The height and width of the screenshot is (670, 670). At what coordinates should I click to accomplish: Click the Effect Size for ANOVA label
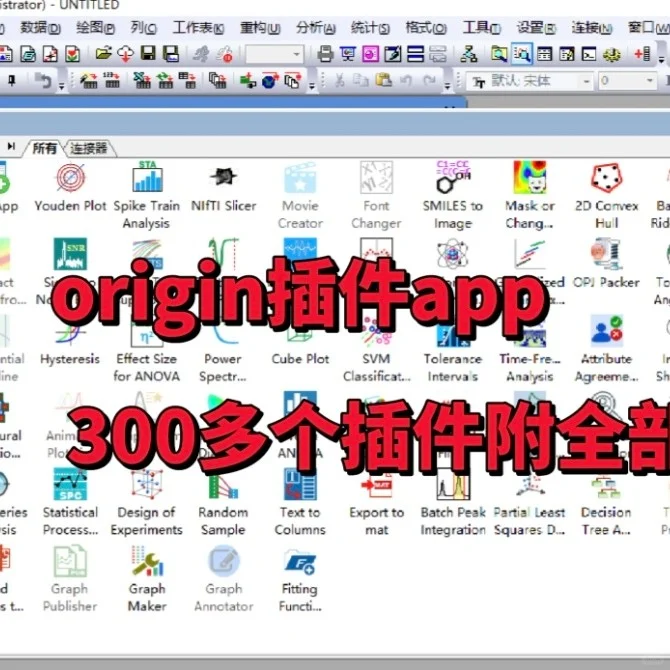click(x=147, y=367)
